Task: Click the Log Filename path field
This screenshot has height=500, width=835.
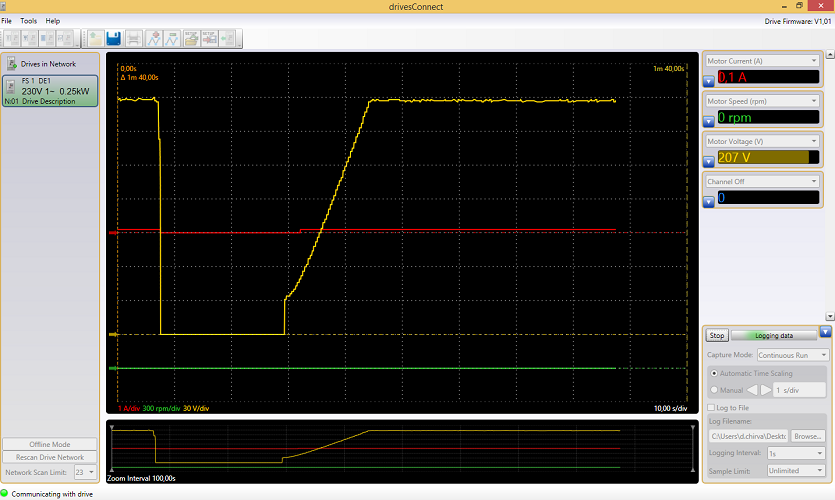Action: click(x=748, y=436)
